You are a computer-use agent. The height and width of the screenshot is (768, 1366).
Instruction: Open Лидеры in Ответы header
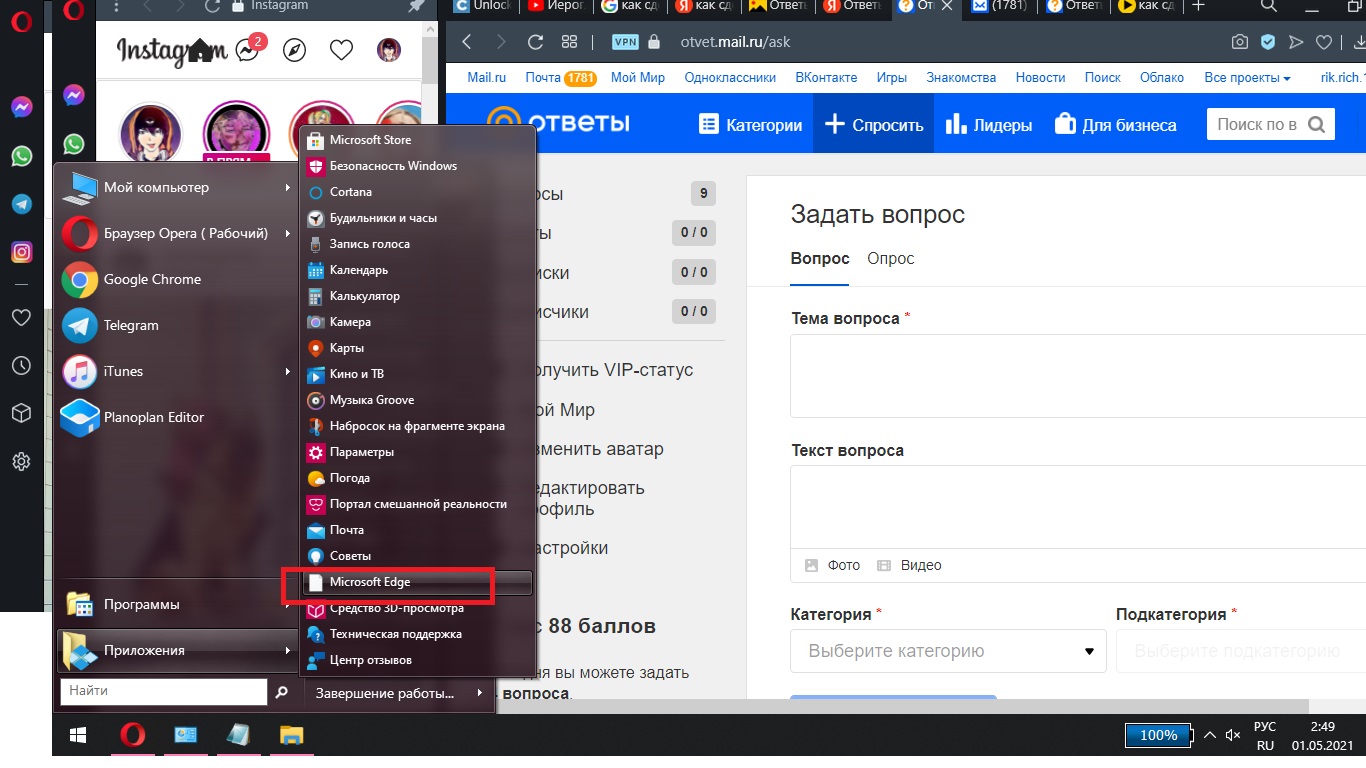click(988, 125)
